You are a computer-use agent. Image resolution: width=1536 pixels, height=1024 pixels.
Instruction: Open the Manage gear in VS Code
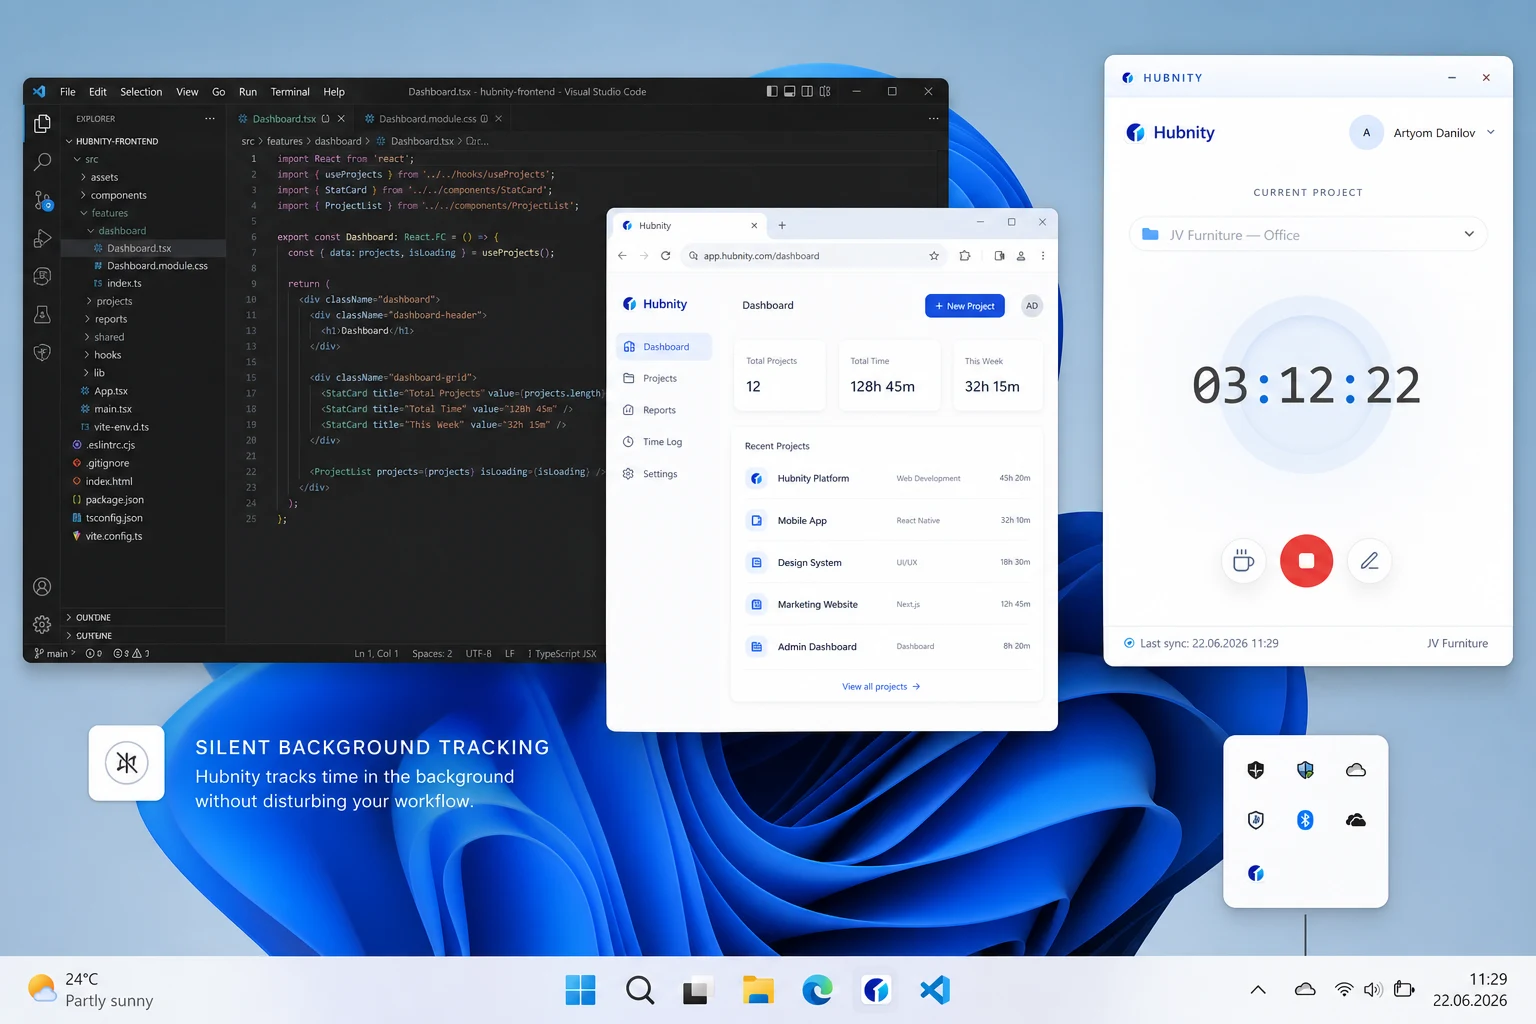coord(42,625)
